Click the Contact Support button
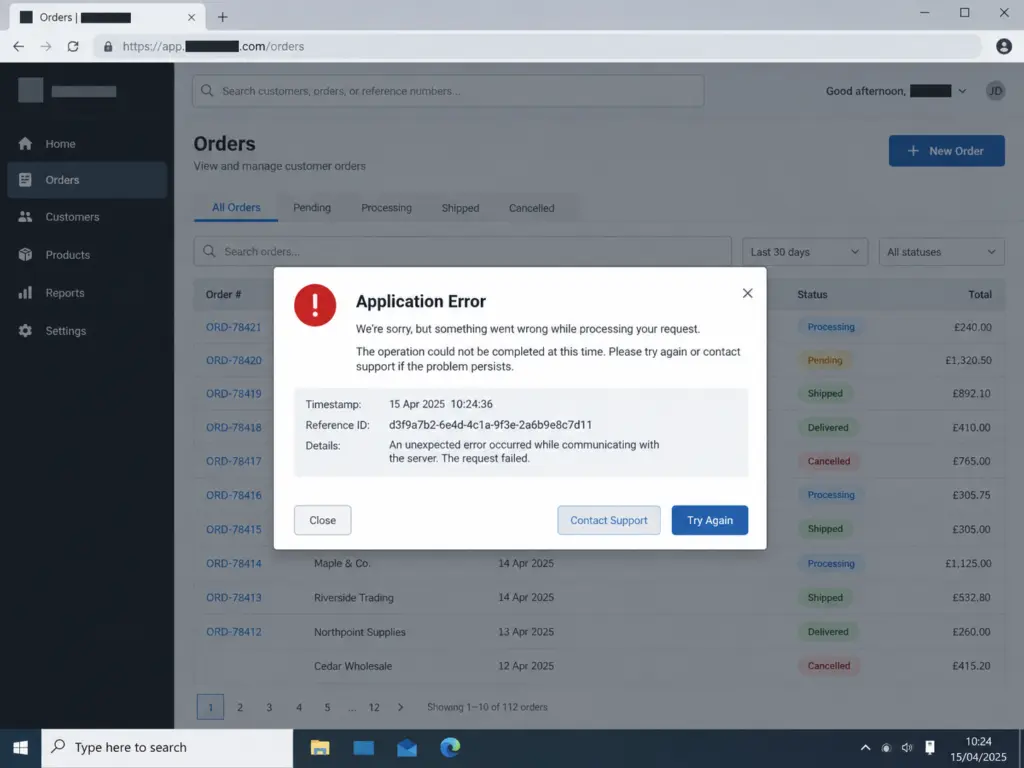The image size is (1024, 768). click(609, 520)
